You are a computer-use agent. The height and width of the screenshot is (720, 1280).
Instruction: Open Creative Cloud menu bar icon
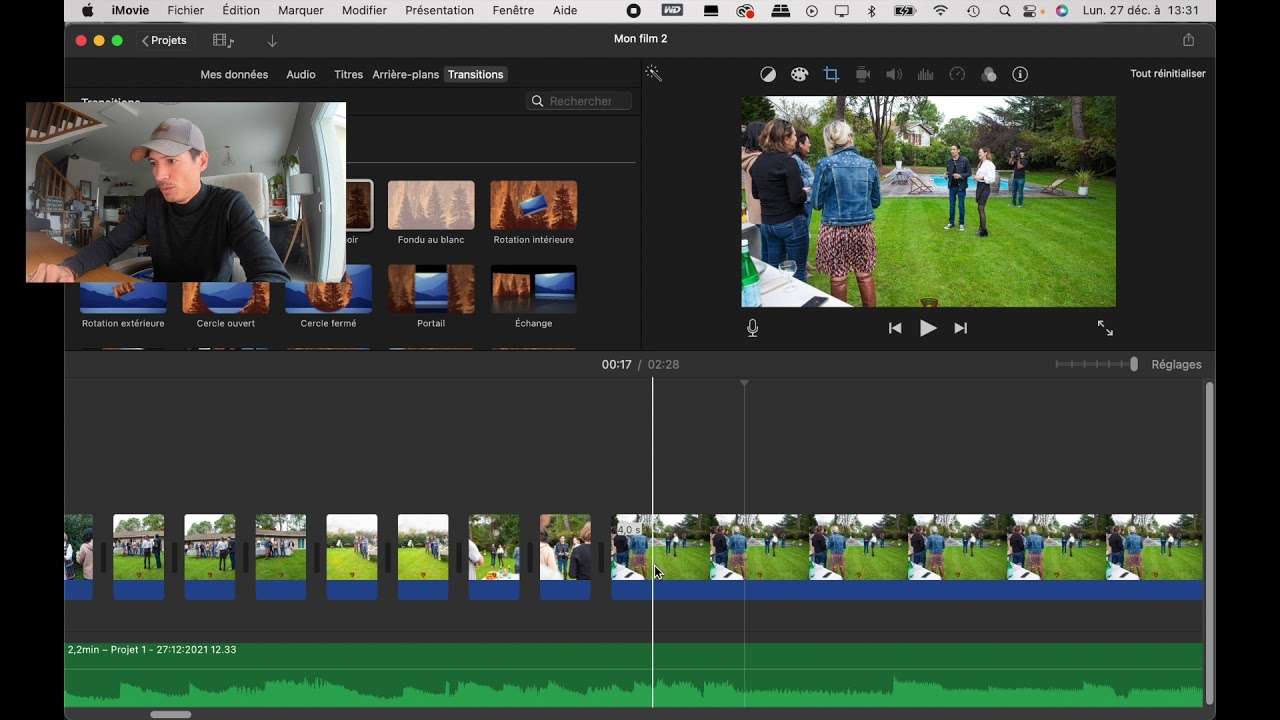point(745,11)
